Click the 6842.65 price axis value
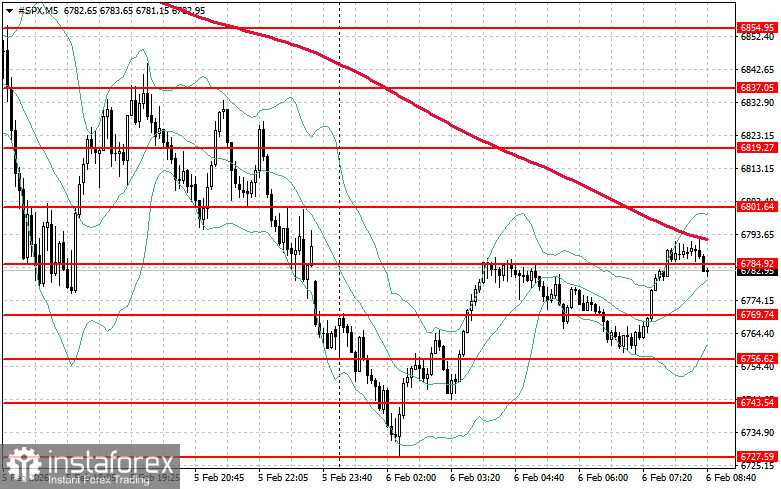The image size is (781, 489). [757, 70]
